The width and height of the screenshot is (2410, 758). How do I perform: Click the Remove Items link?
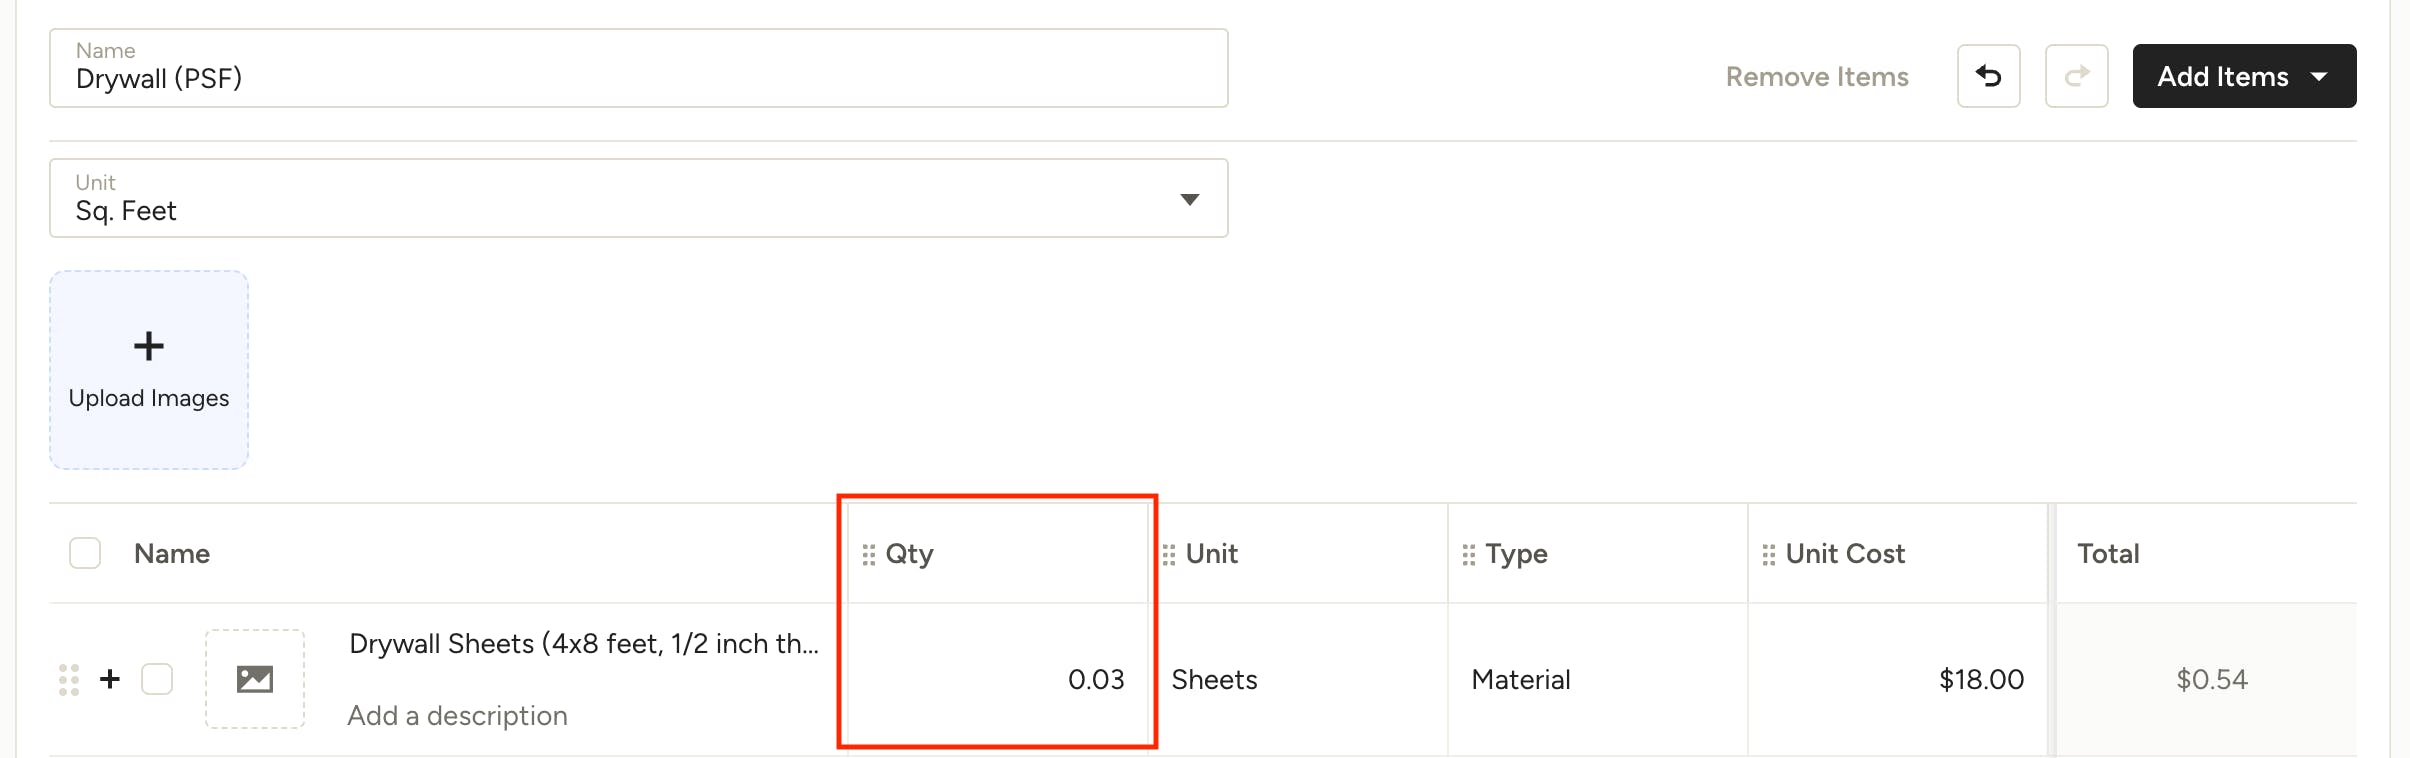(1817, 77)
